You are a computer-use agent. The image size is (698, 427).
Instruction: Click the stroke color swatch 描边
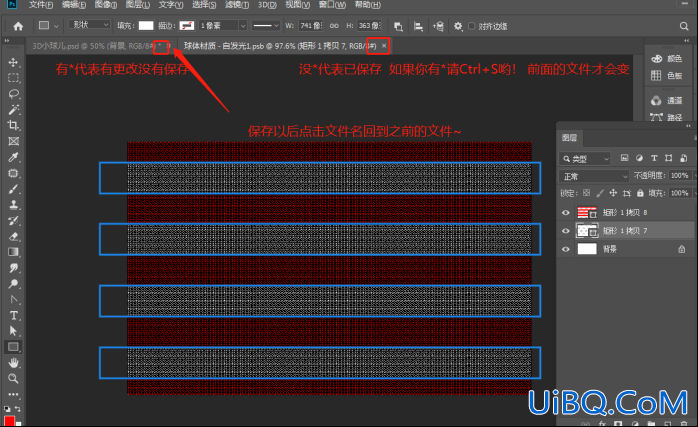[x=187, y=25]
